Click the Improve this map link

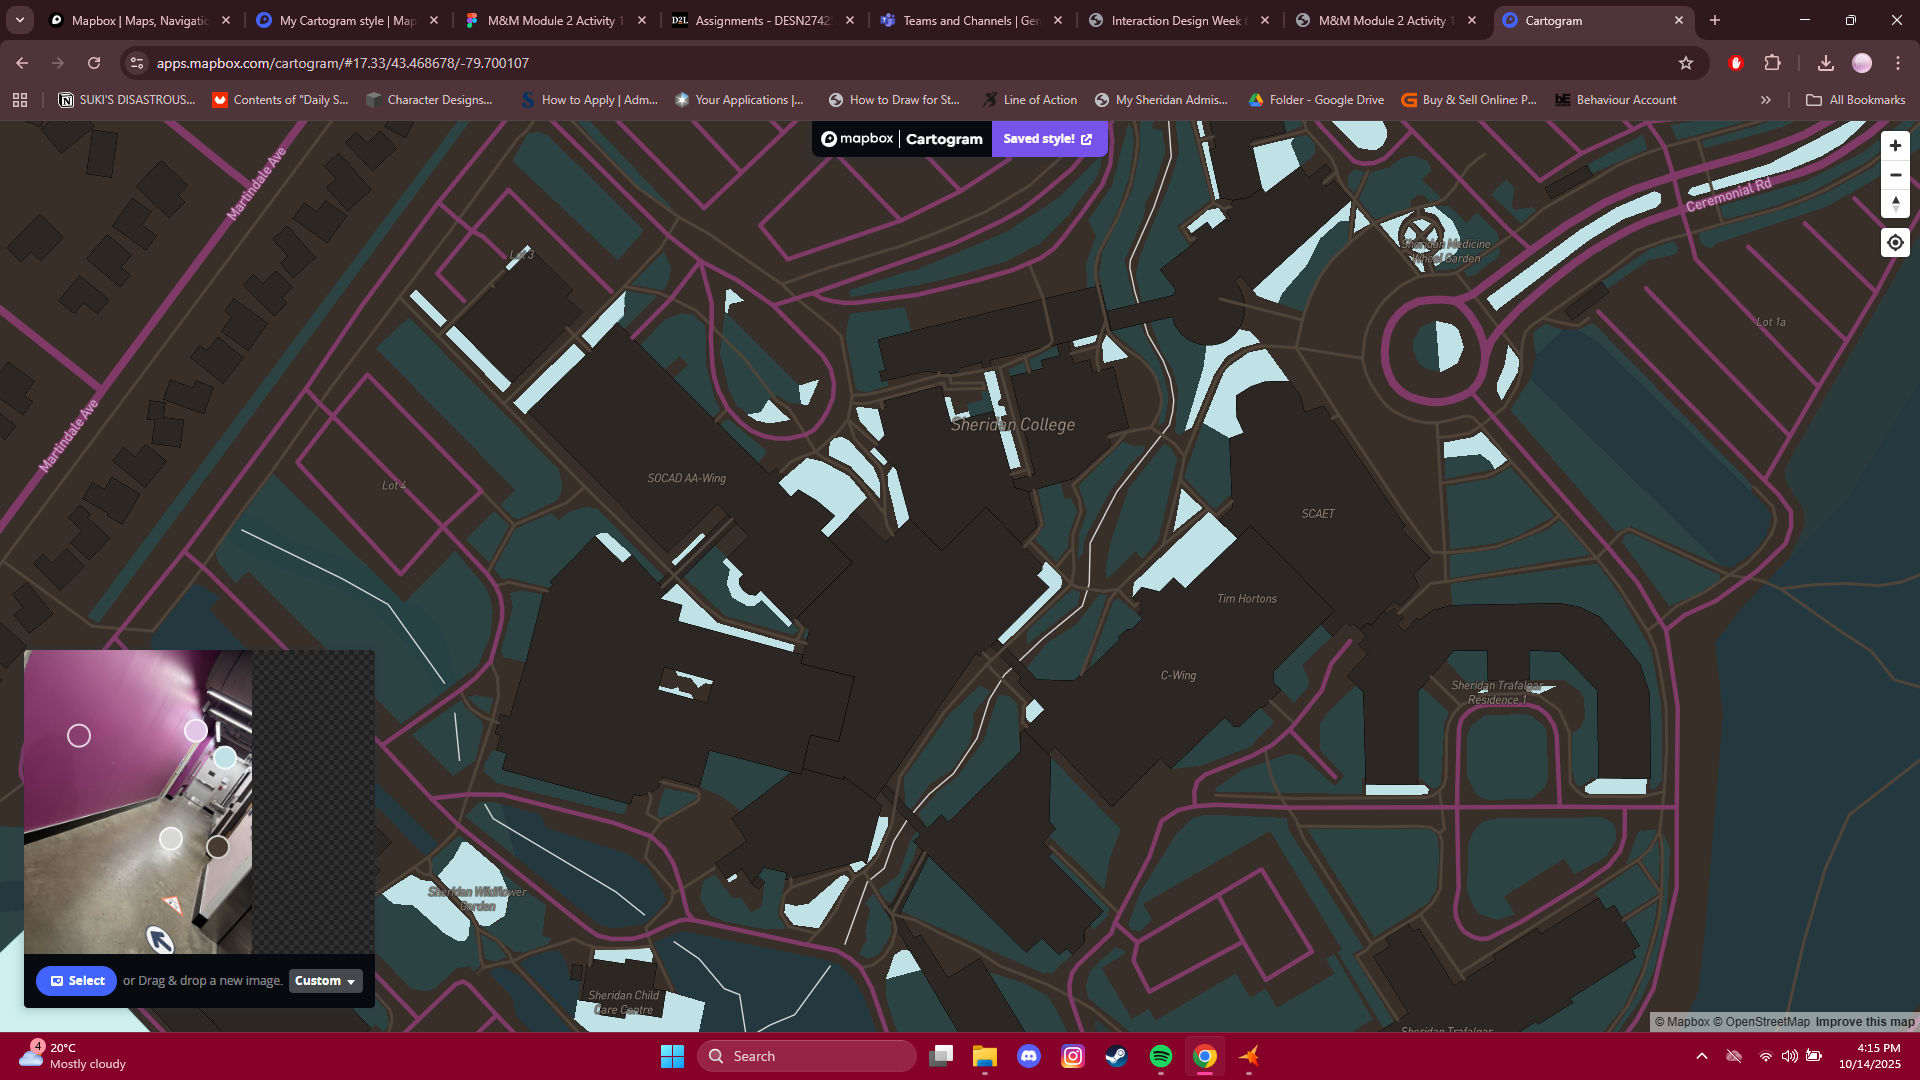[1864, 1022]
